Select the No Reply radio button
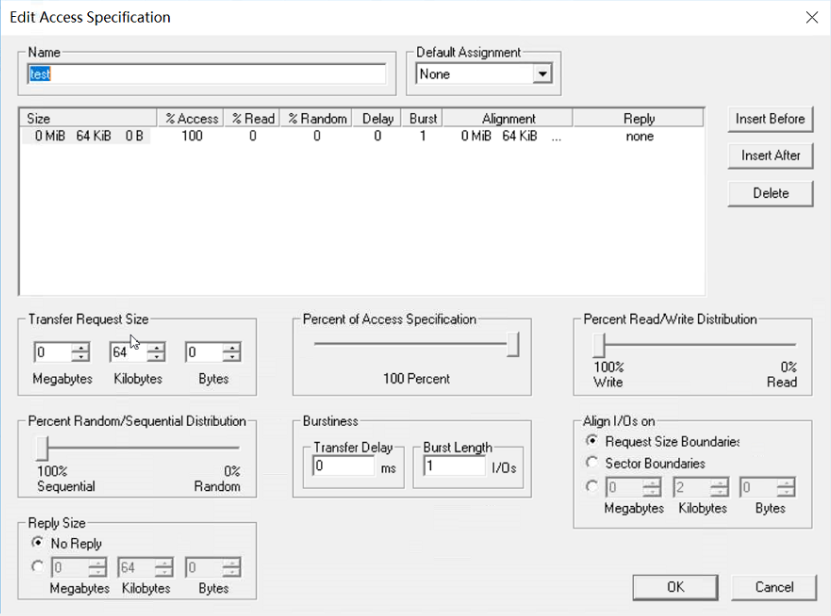This screenshot has width=831, height=616. click(39, 543)
